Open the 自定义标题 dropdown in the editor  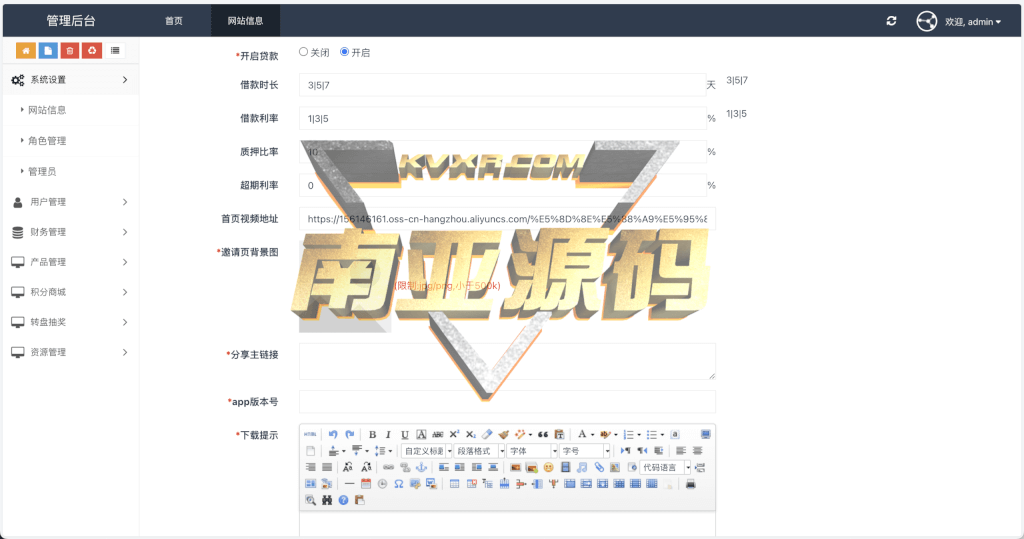click(x=426, y=451)
